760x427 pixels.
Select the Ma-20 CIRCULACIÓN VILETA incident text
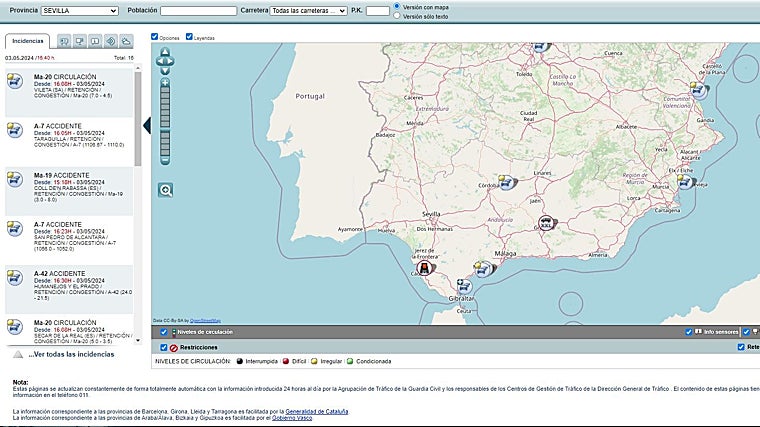click(x=73, y=86)
